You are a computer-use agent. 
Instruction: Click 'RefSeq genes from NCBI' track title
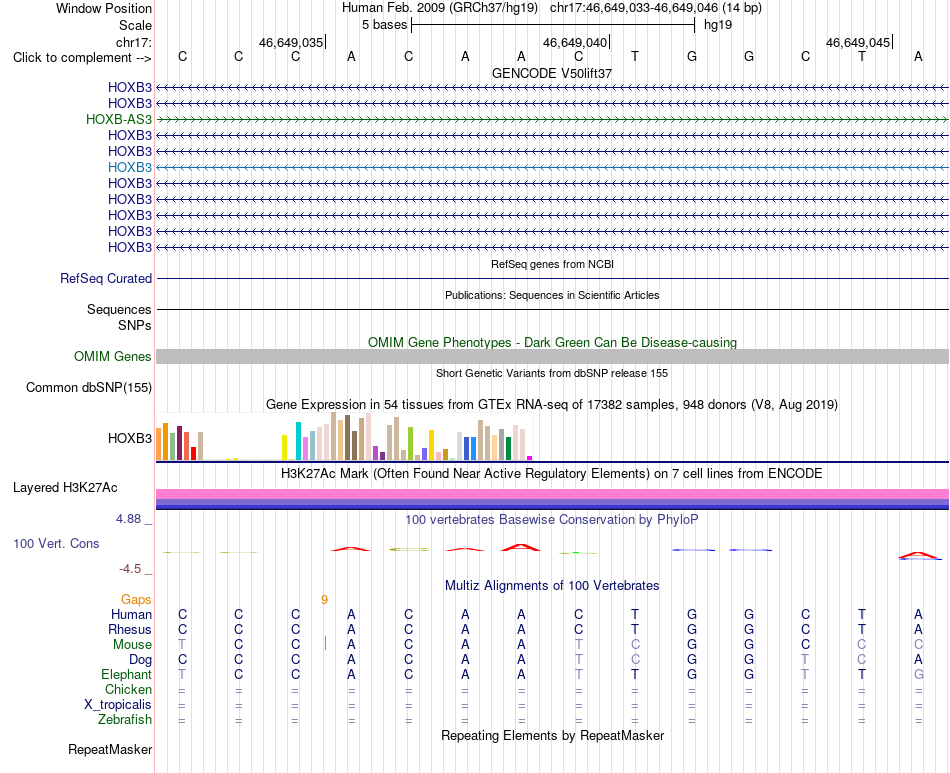click(552, 264)
